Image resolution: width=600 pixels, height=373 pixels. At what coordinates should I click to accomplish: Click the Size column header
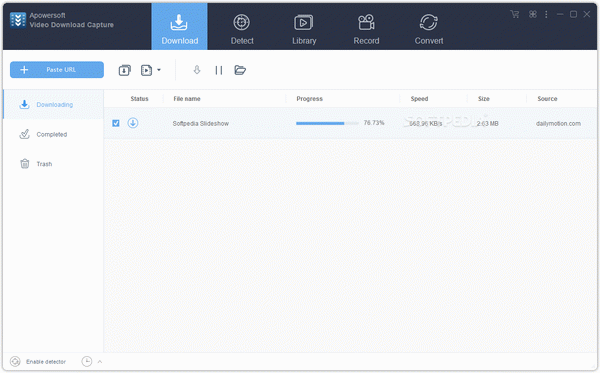[484, 99]
